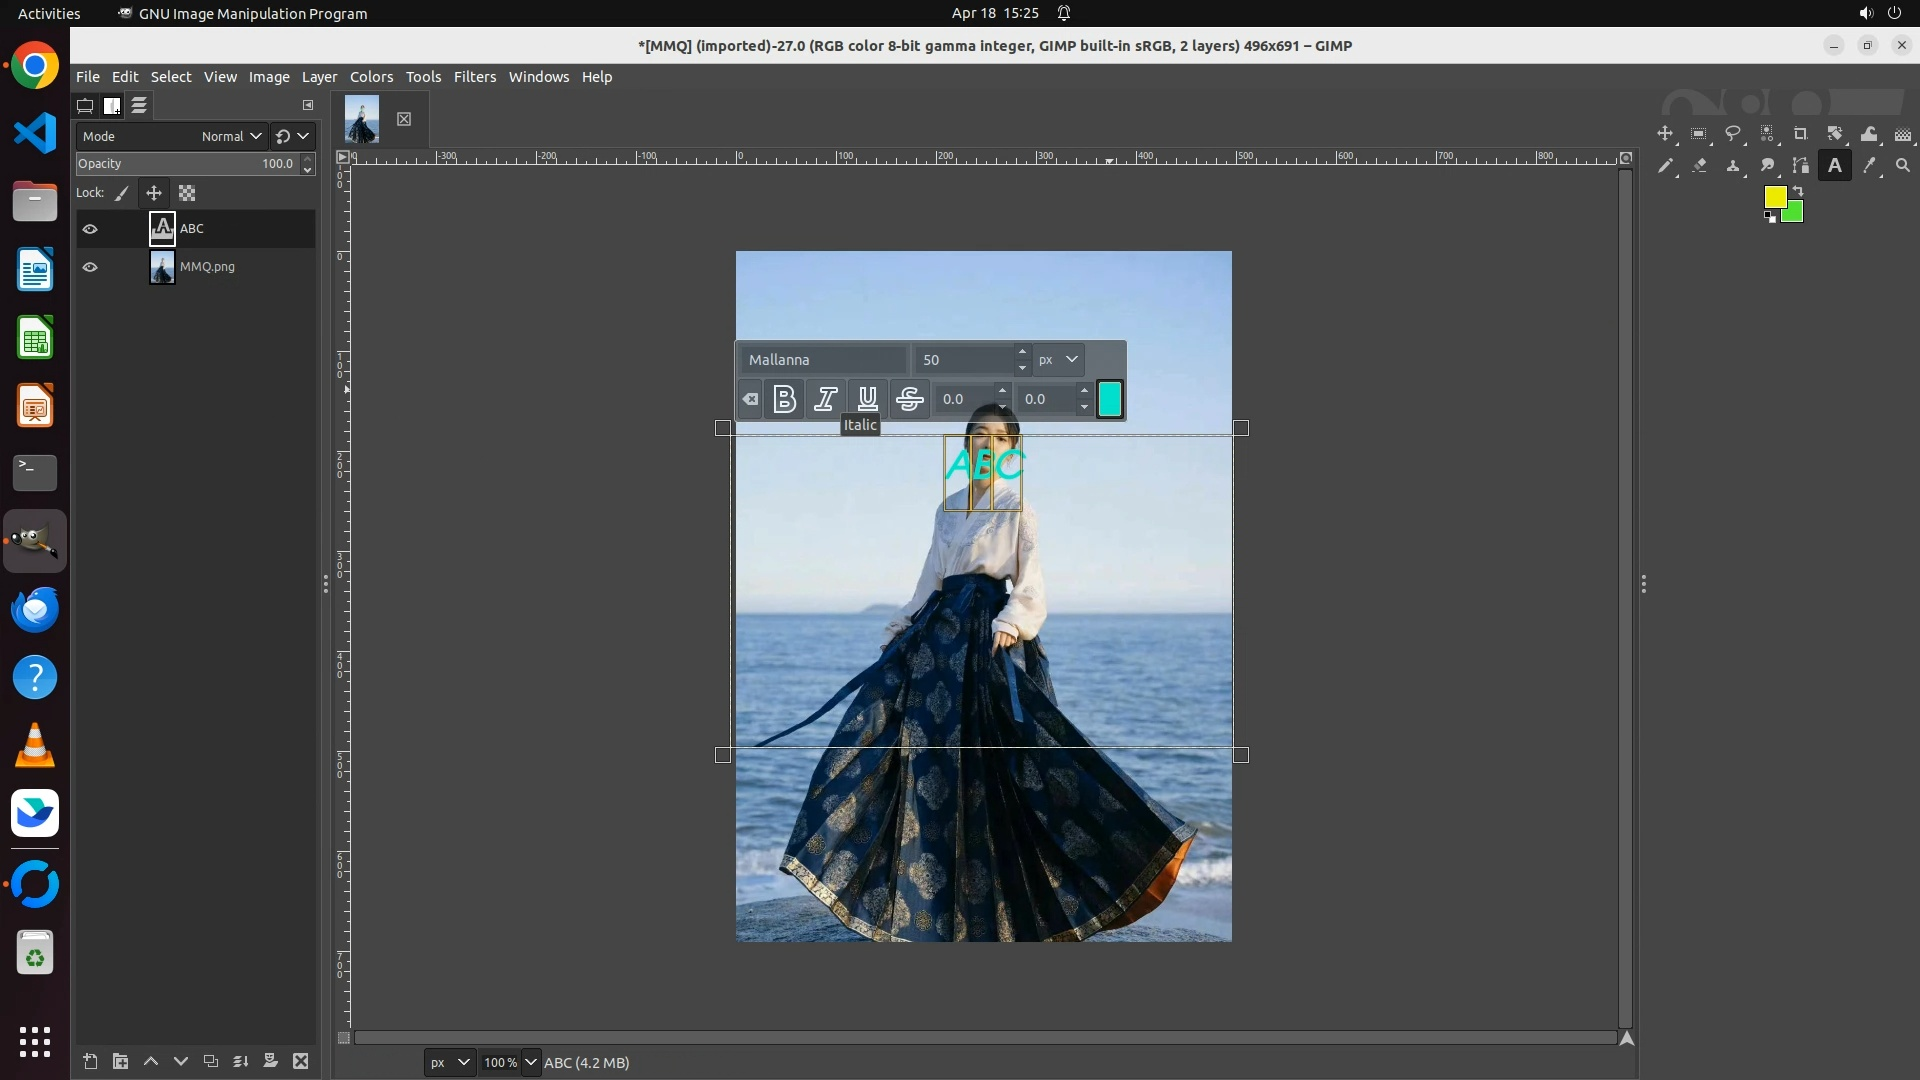Open the layer Mode Normal dropdown

tap(231, 136)
